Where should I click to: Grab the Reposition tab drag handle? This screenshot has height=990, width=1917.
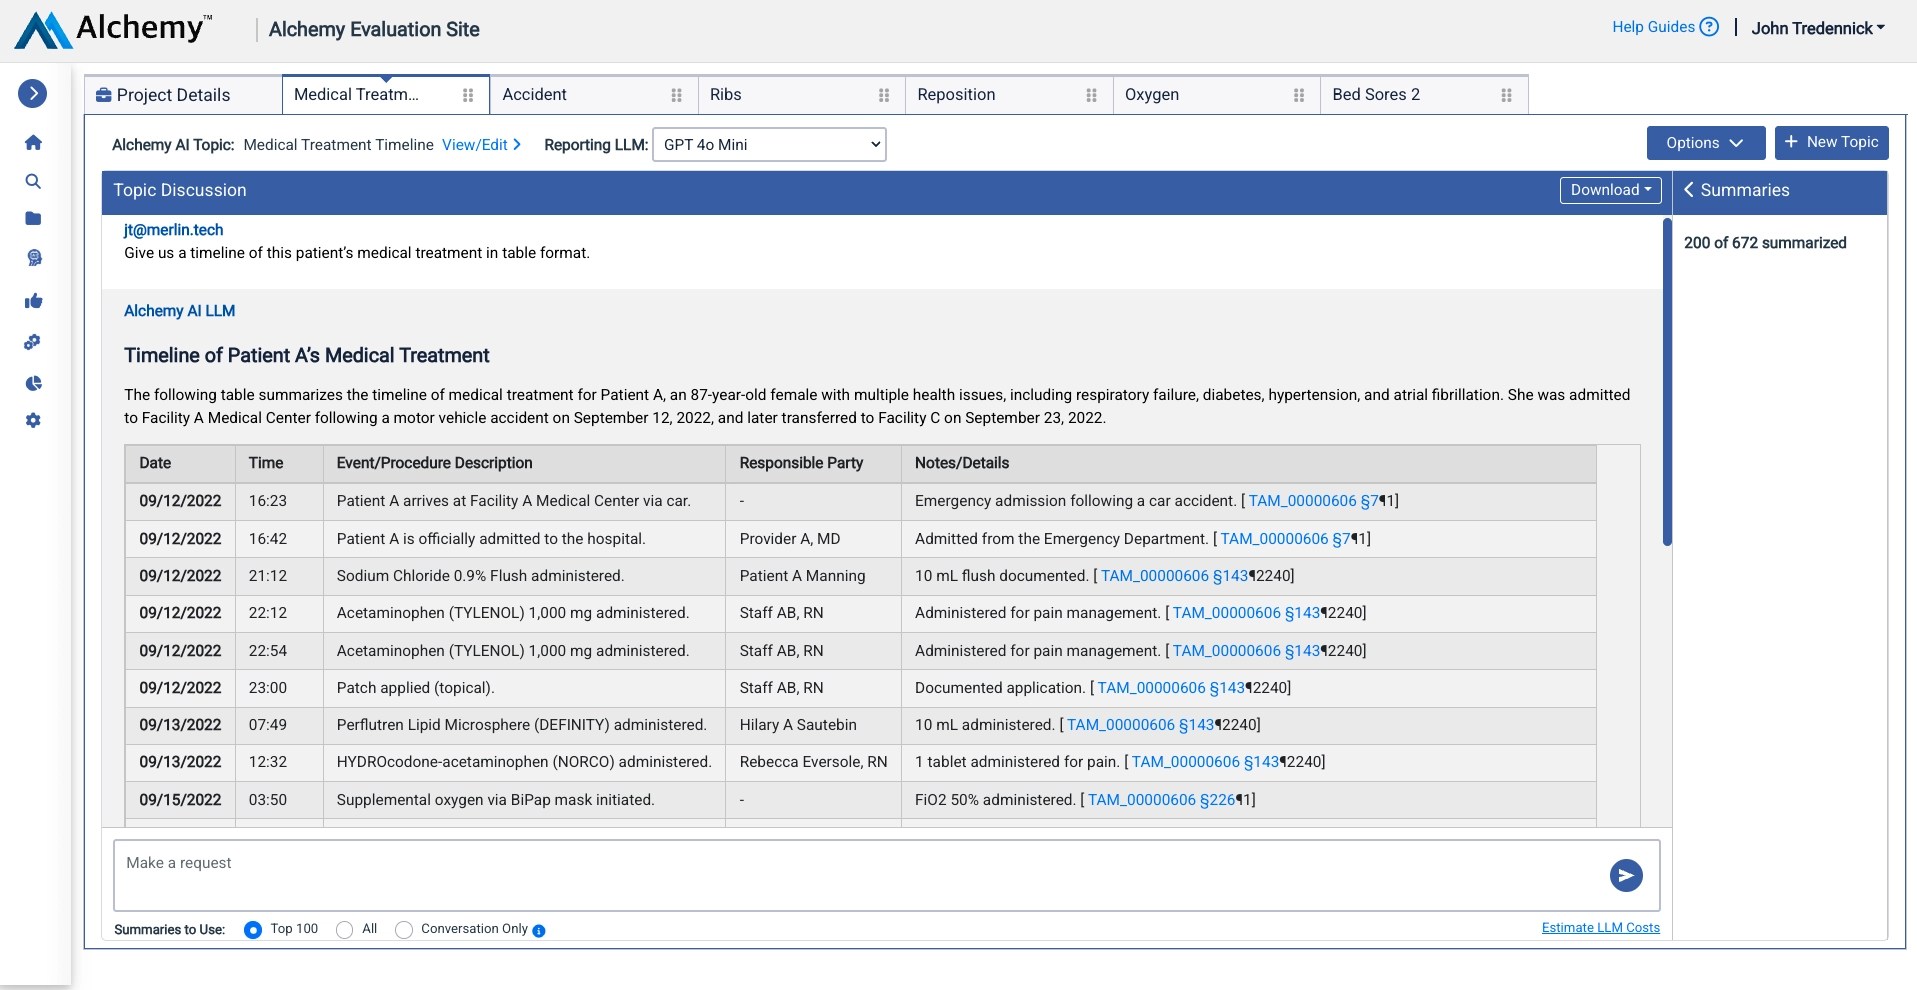1091,95
